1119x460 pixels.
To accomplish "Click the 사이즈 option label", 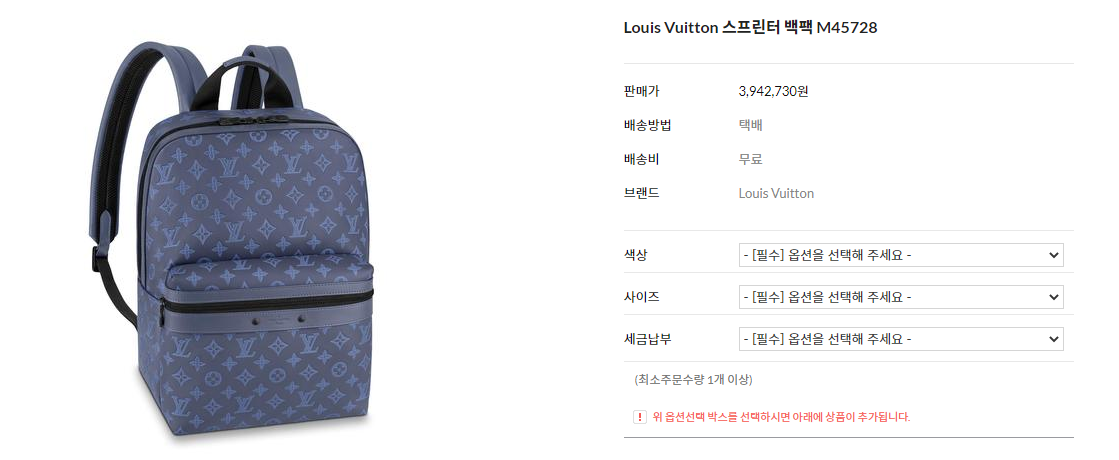I will pyautogui.click(x=641, y=297).
